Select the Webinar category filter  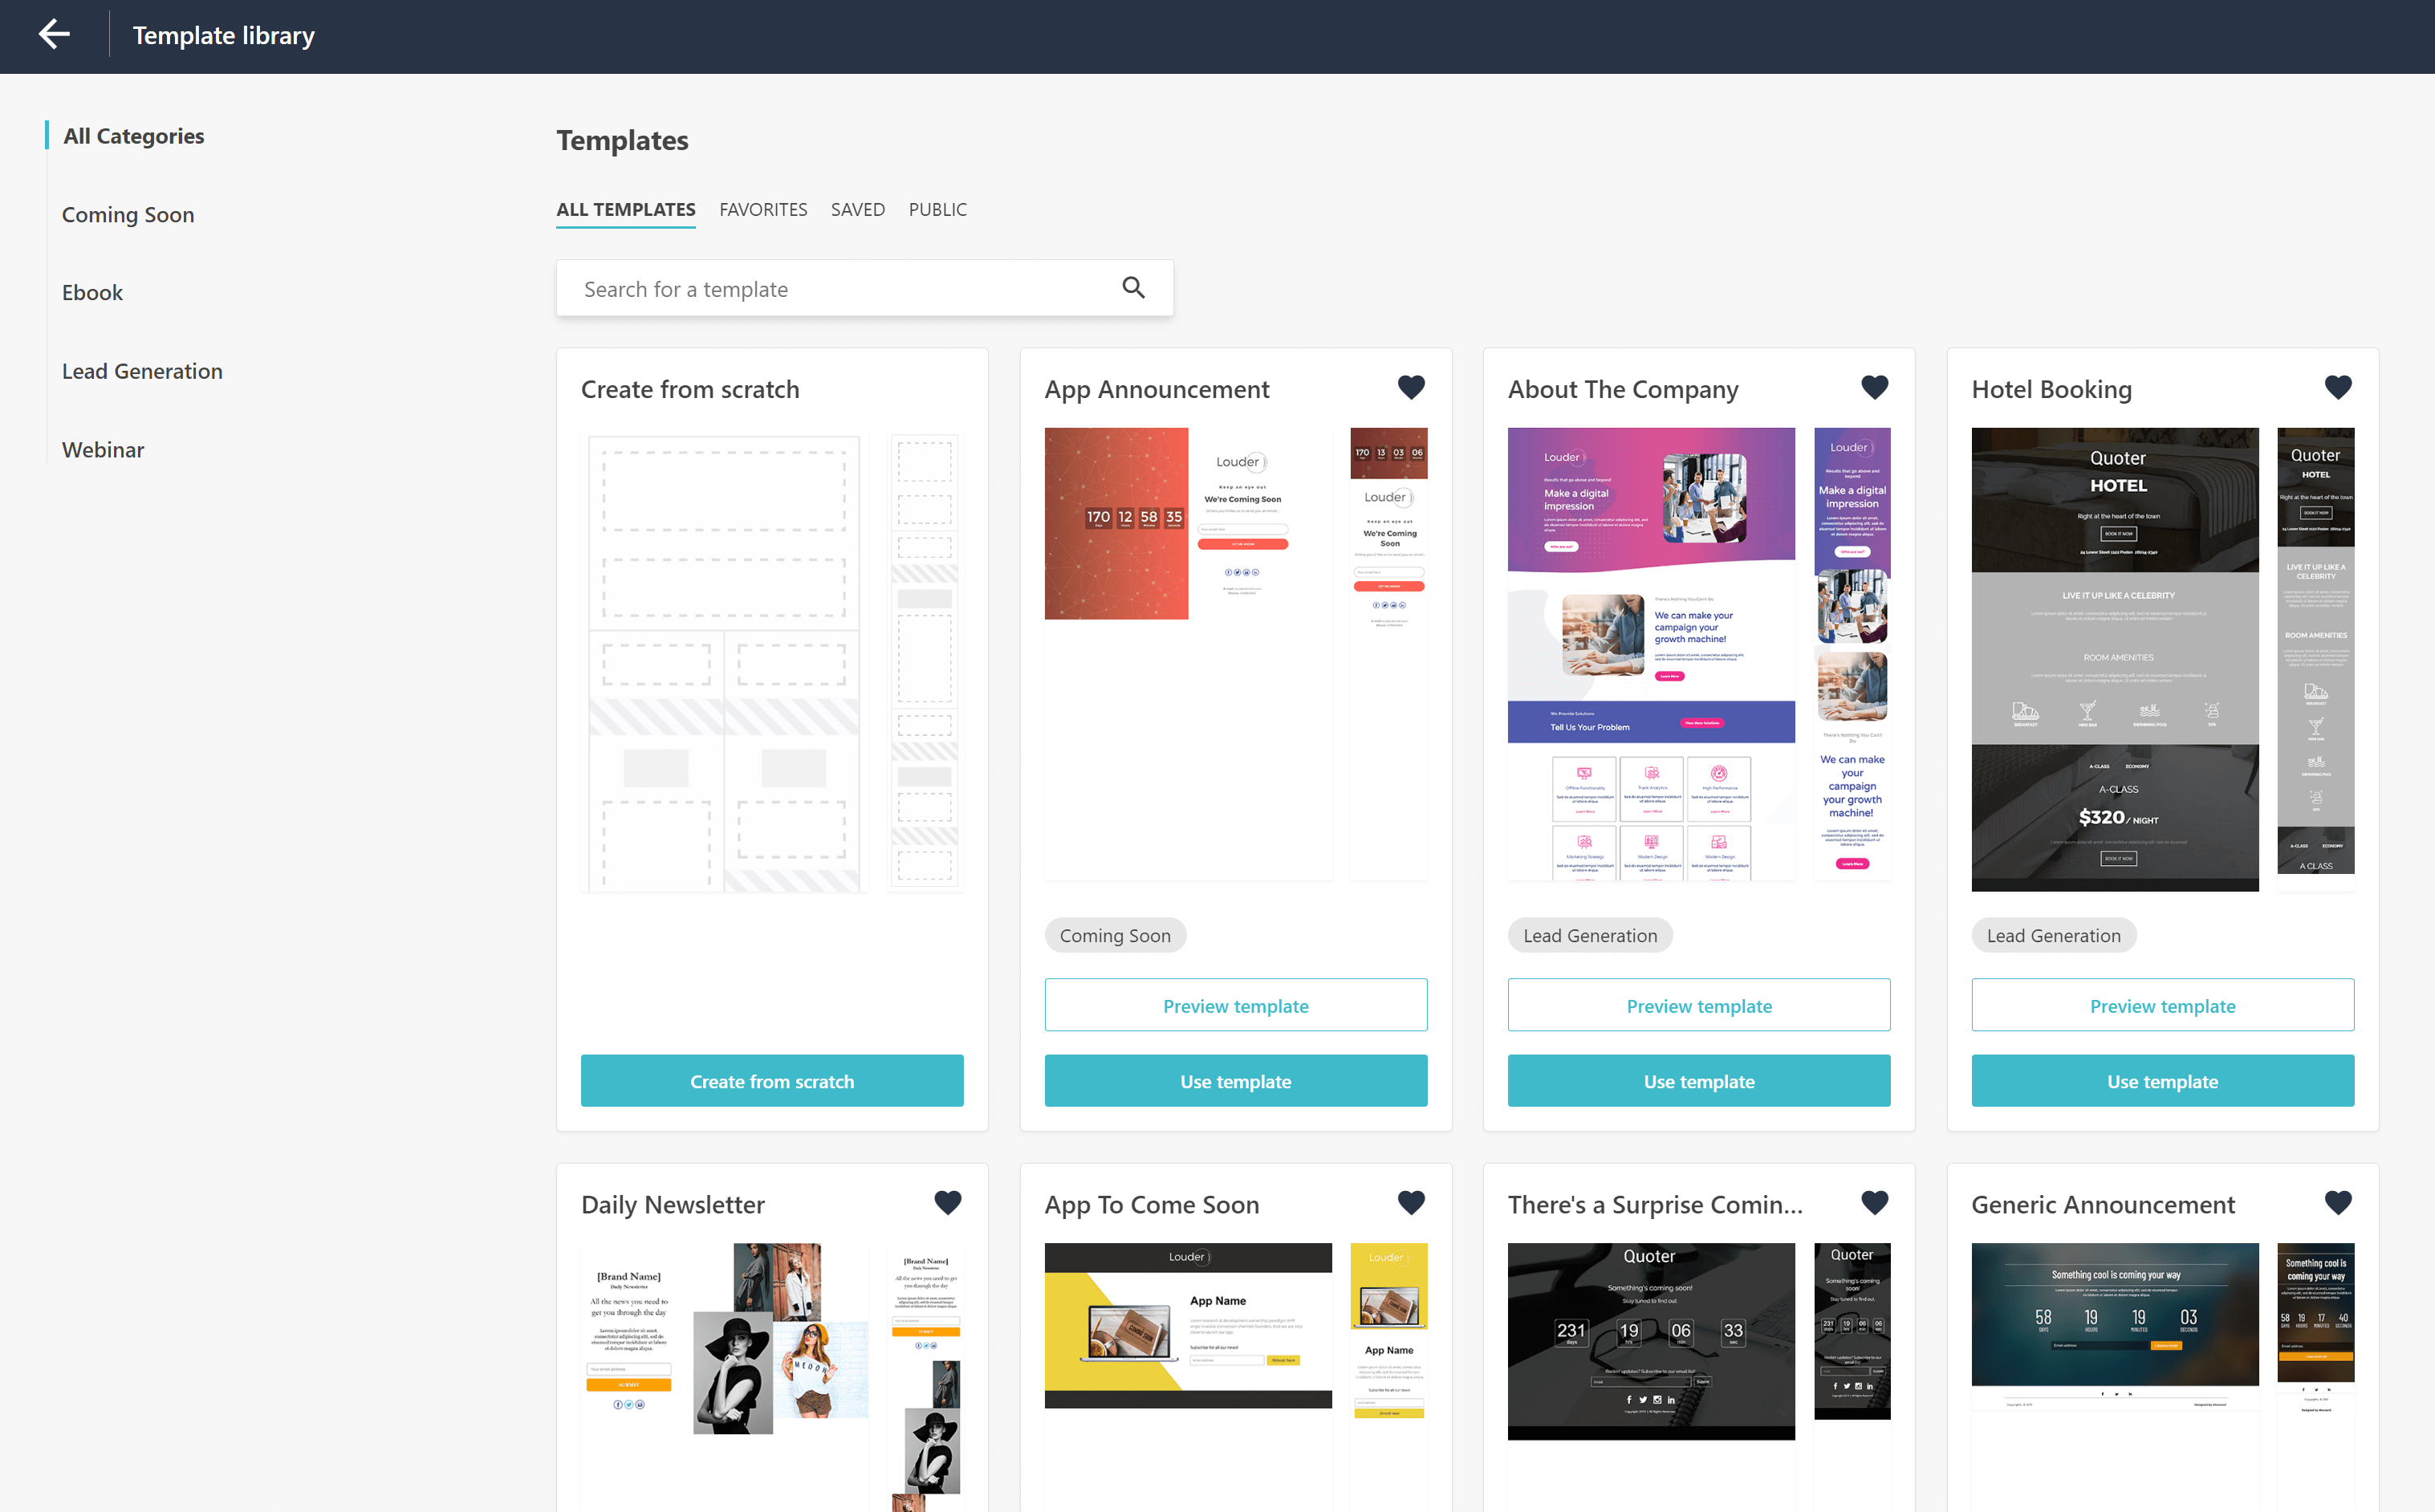[103, 448]
